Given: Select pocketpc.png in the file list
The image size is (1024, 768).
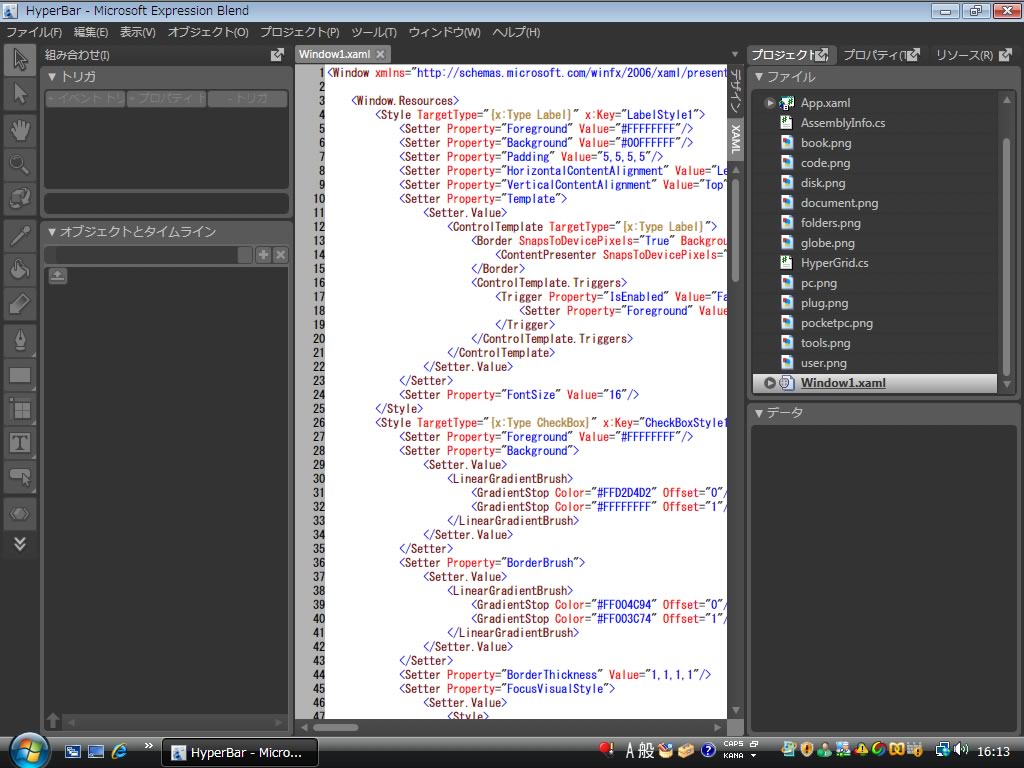Looking at the screenshot, I should click(837, 323).
